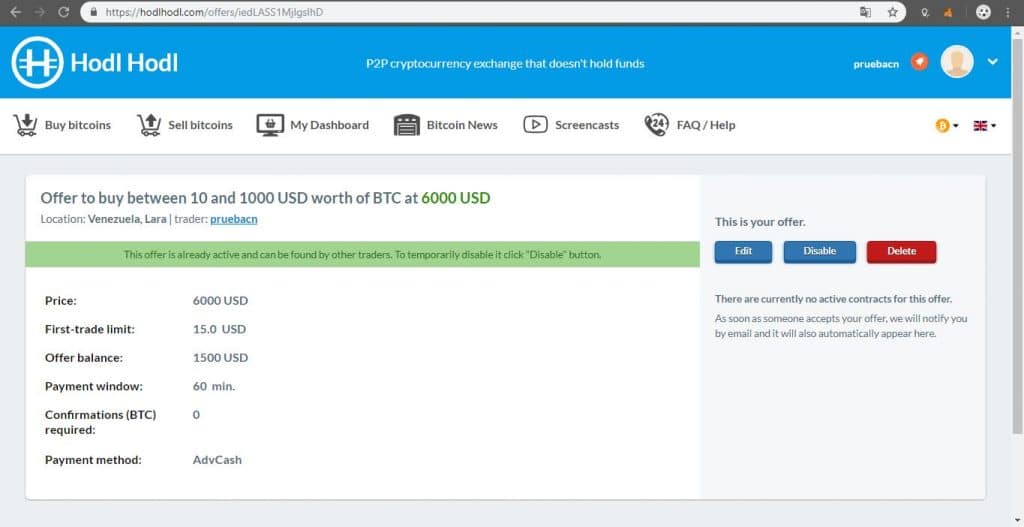Image resolution: width=1024 pixels, height=527 pixels.
Task: Open the translate page icon in address bar
Action: point(865,12)
